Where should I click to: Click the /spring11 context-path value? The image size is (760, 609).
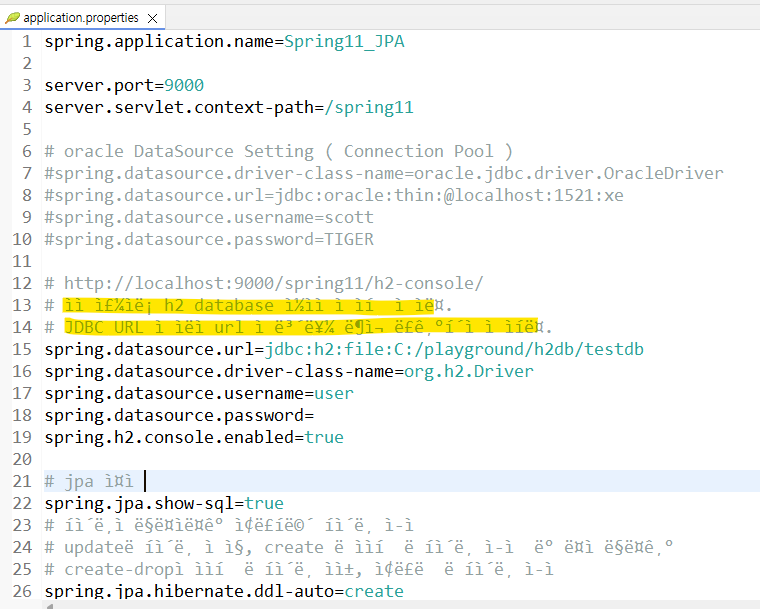pos(369,108)
